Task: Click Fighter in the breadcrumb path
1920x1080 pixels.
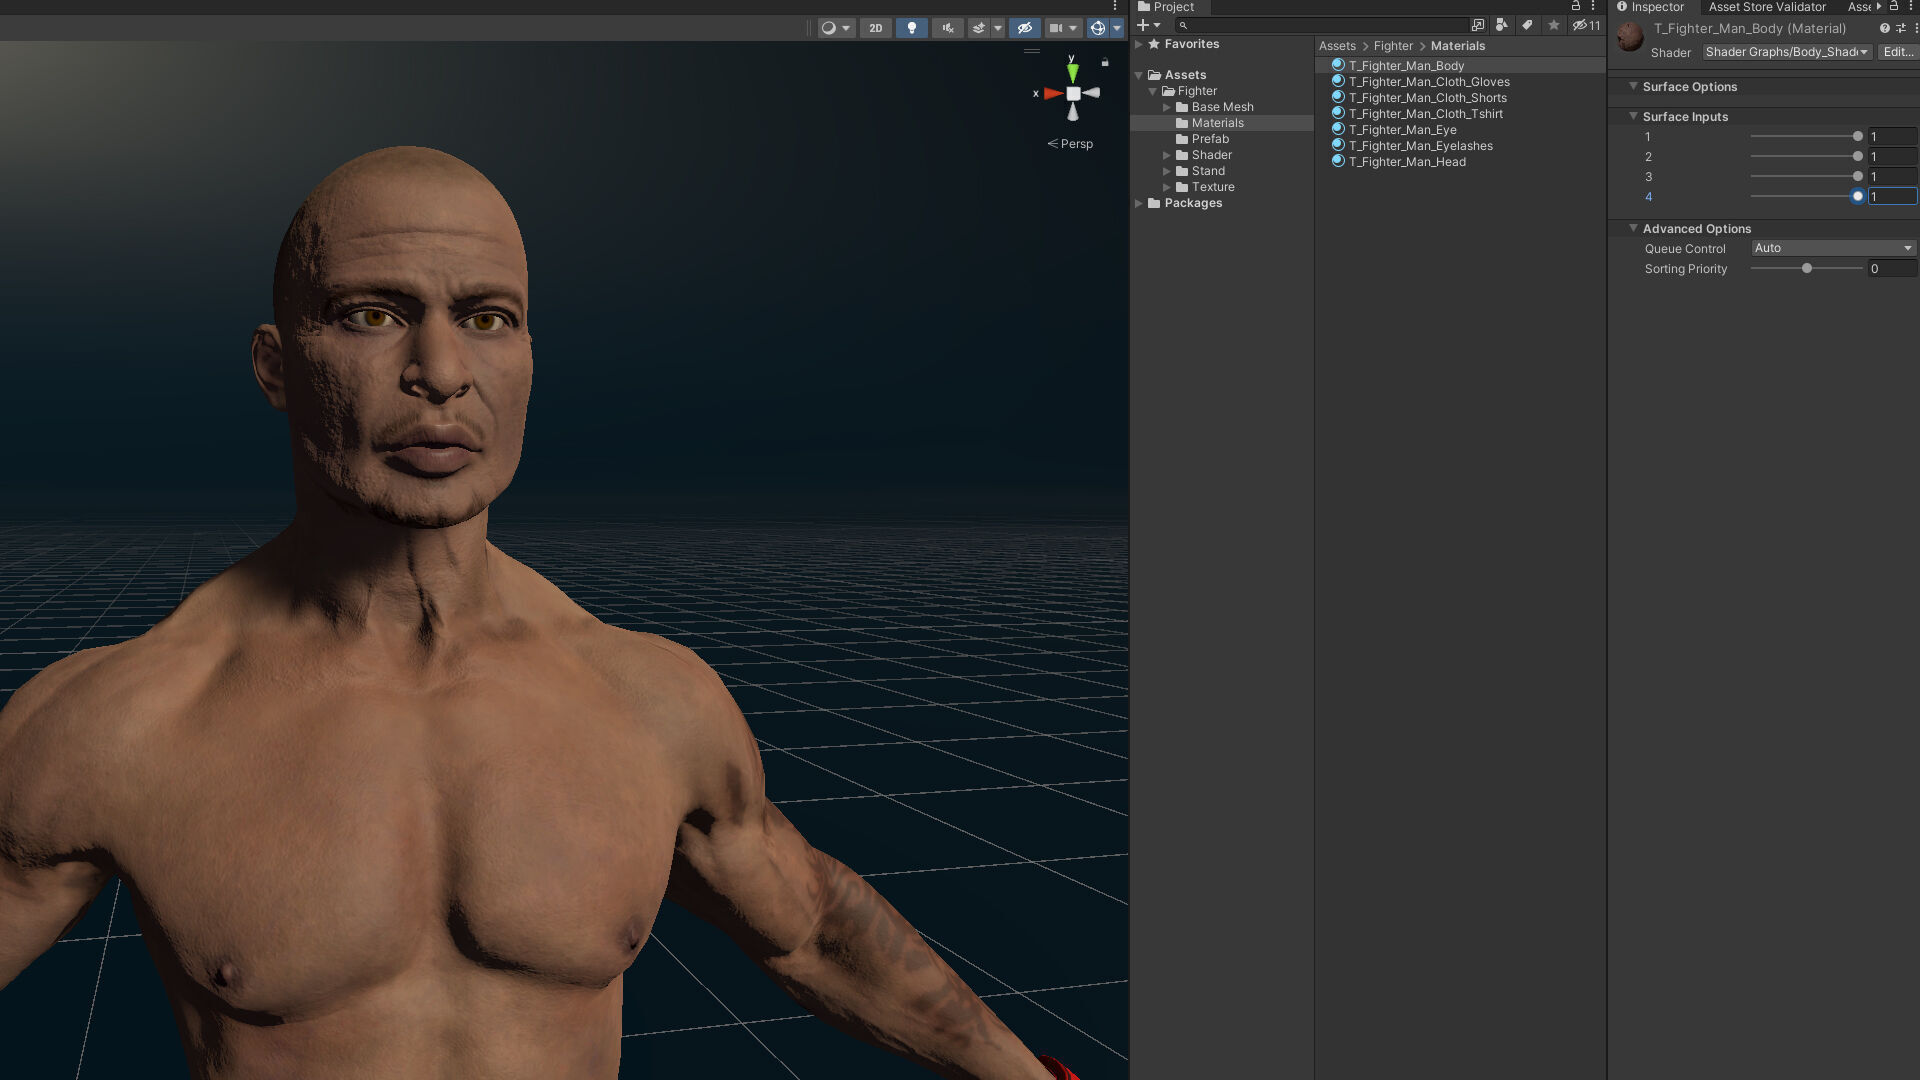Action: click(1393, 46)
